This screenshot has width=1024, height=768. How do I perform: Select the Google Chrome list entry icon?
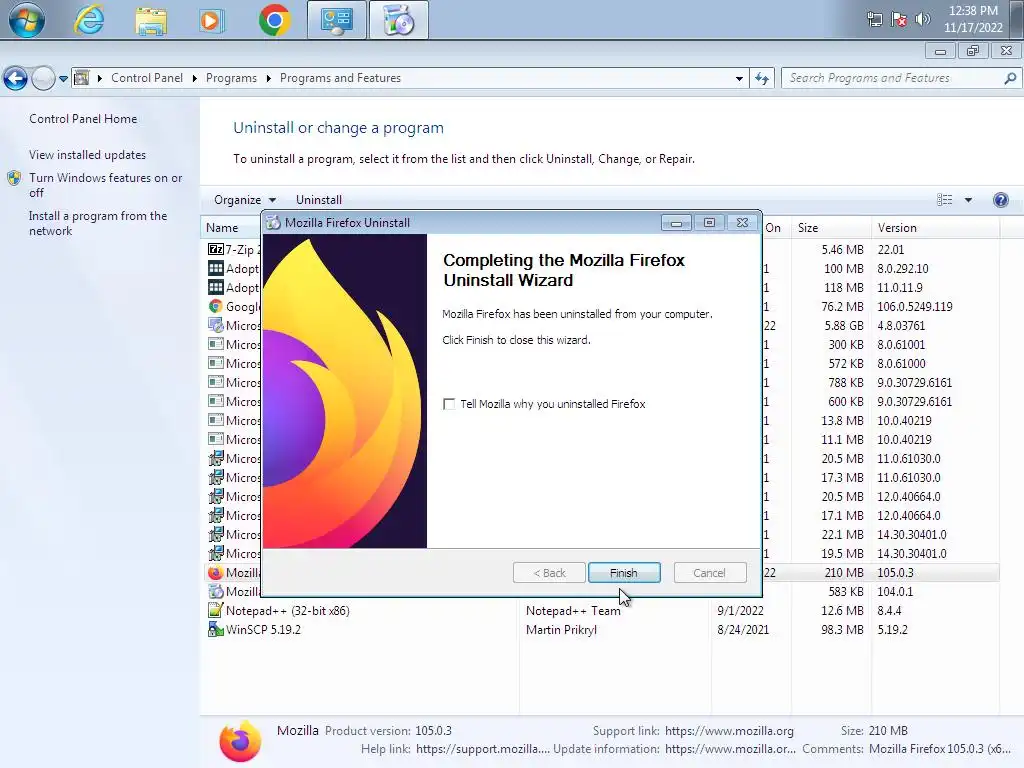pyautogui.click(x=216, y=306)
